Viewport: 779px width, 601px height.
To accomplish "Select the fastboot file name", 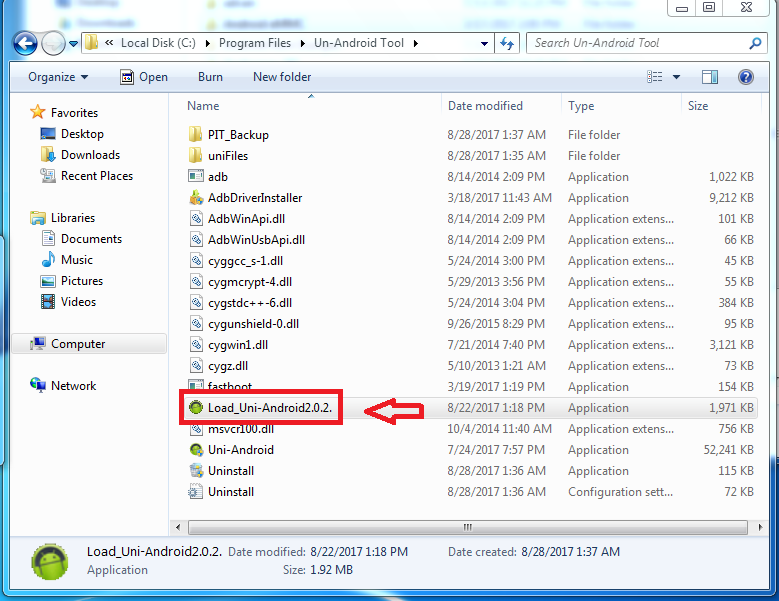I will 230,386.
